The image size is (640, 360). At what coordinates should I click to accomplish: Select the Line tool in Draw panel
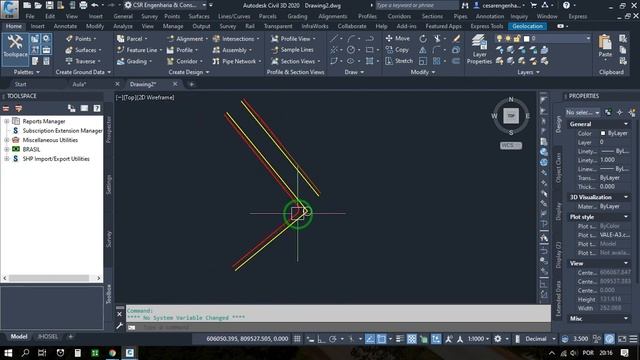pos(334,38)
